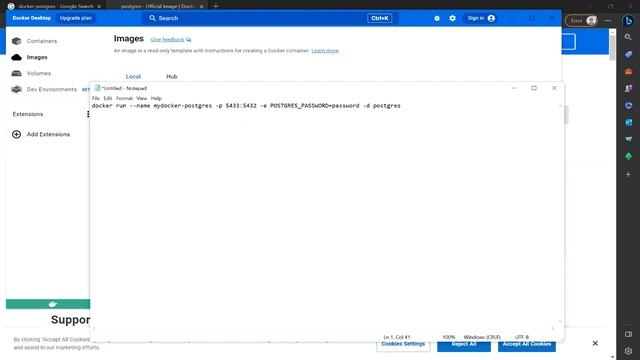640x360 pixels.
Task: Click Notepad UTF-8 encoding status entry
Action: pos(522,337)
